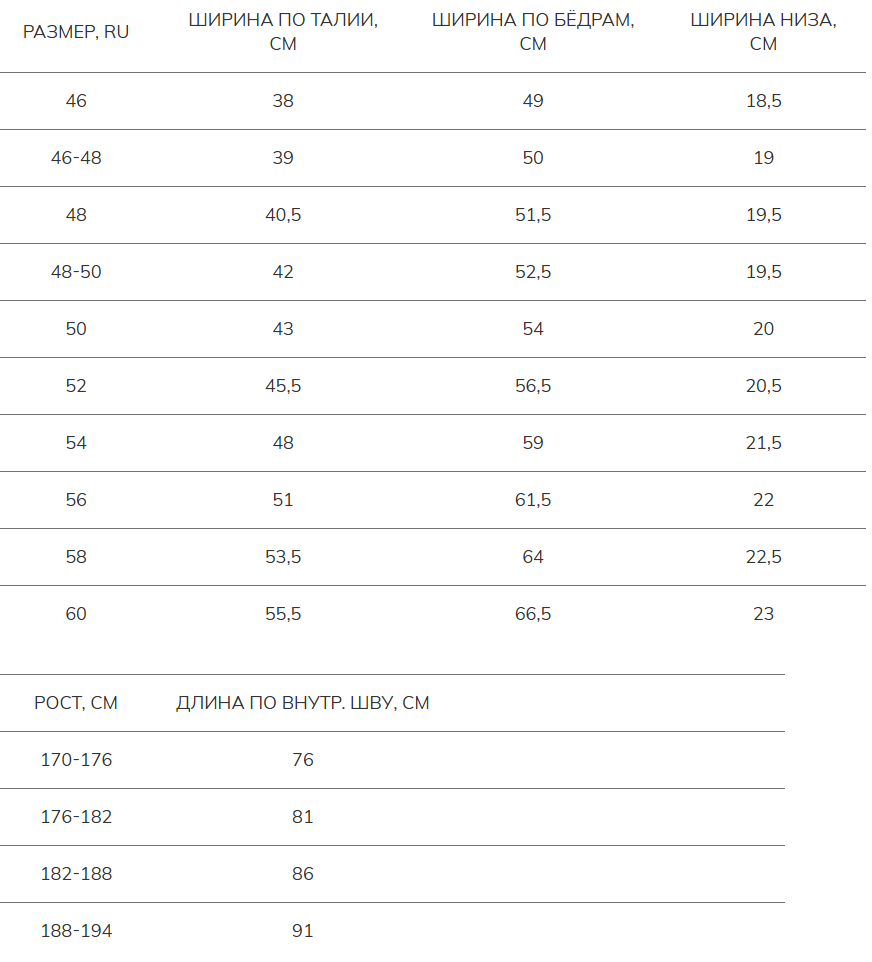This screenshot has height=962, width=872.
Task: Select height range 182-188
Action: point(76,874)
